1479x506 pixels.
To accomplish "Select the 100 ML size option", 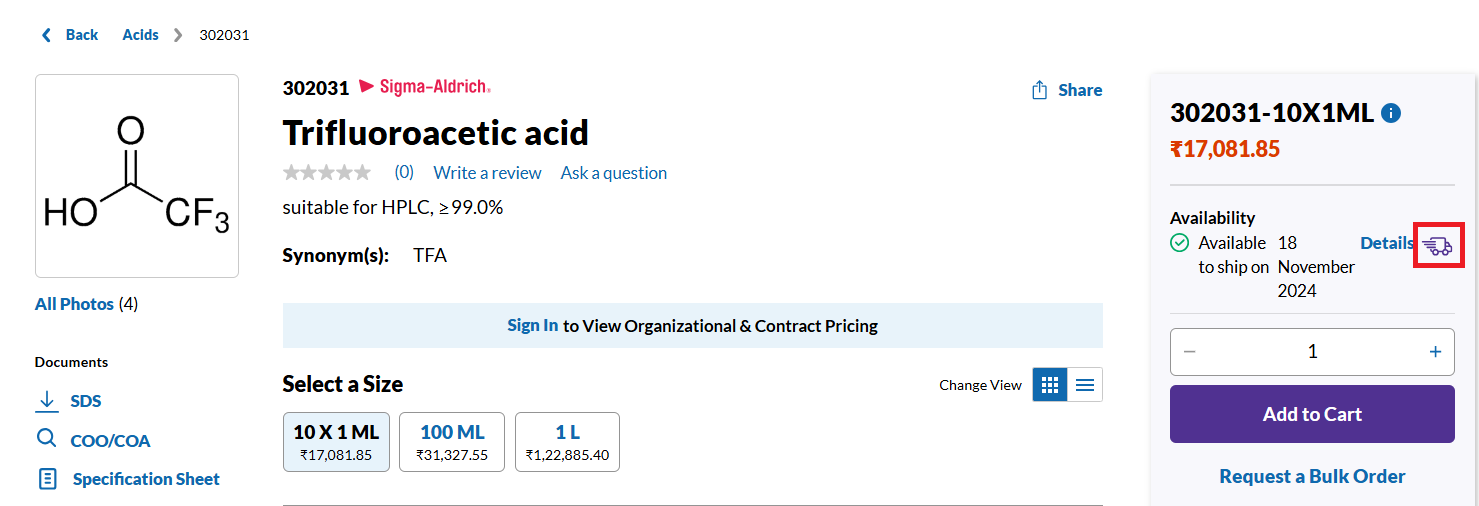I will pos(452,442).
